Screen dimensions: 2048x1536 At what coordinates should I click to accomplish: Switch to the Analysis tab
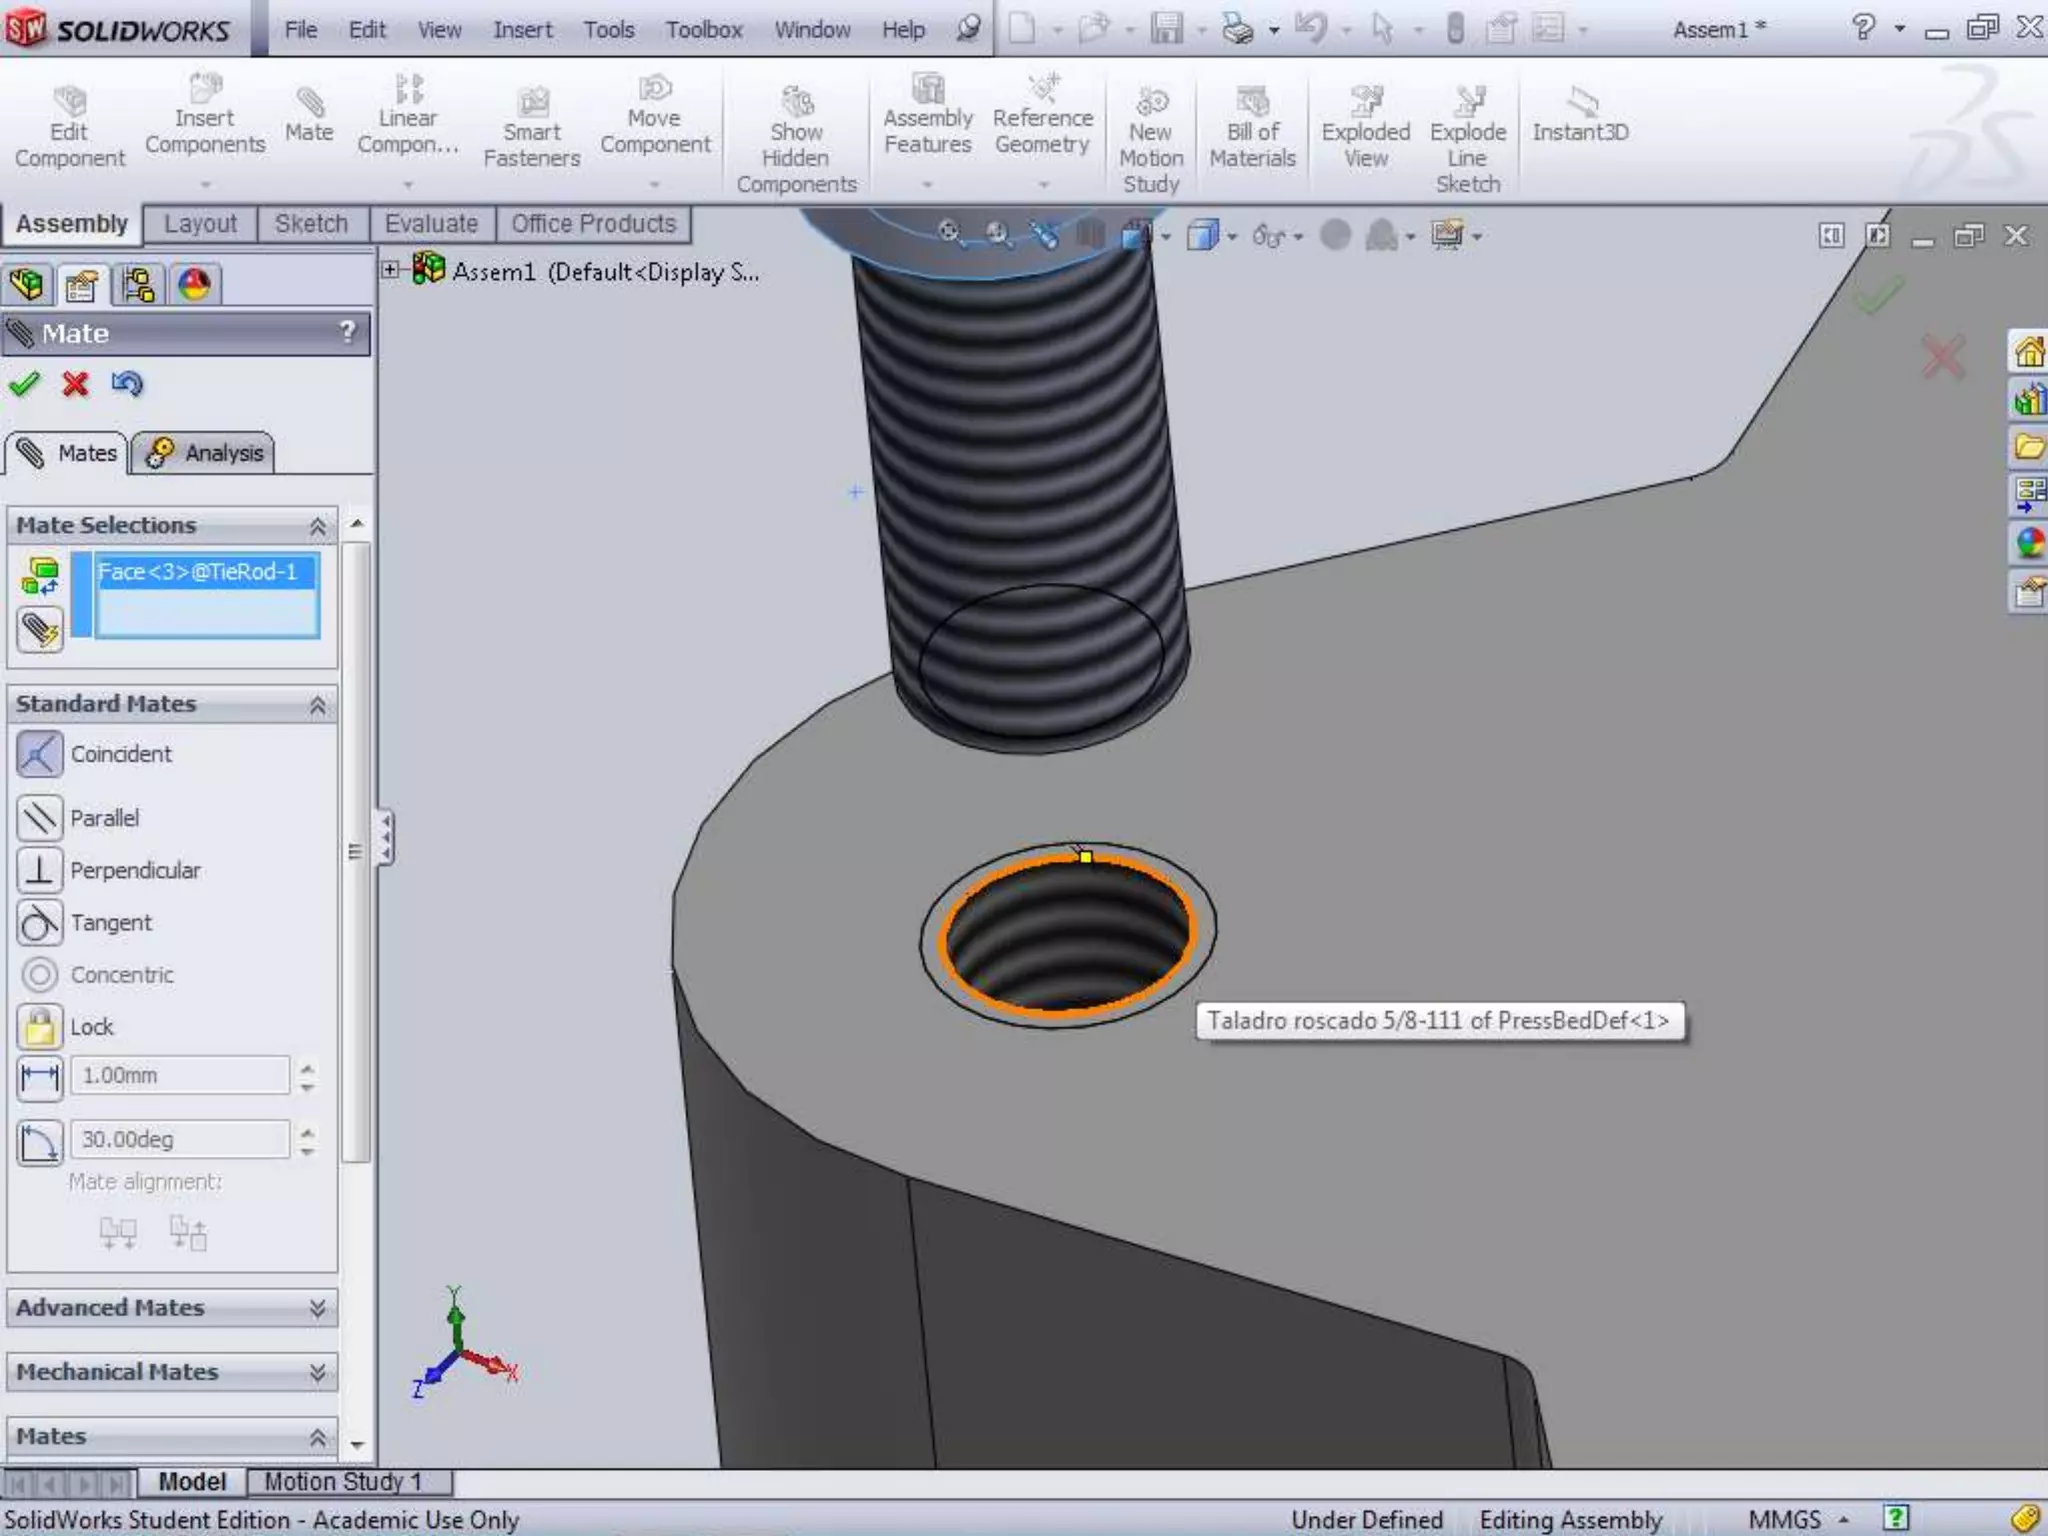(205, 453)
